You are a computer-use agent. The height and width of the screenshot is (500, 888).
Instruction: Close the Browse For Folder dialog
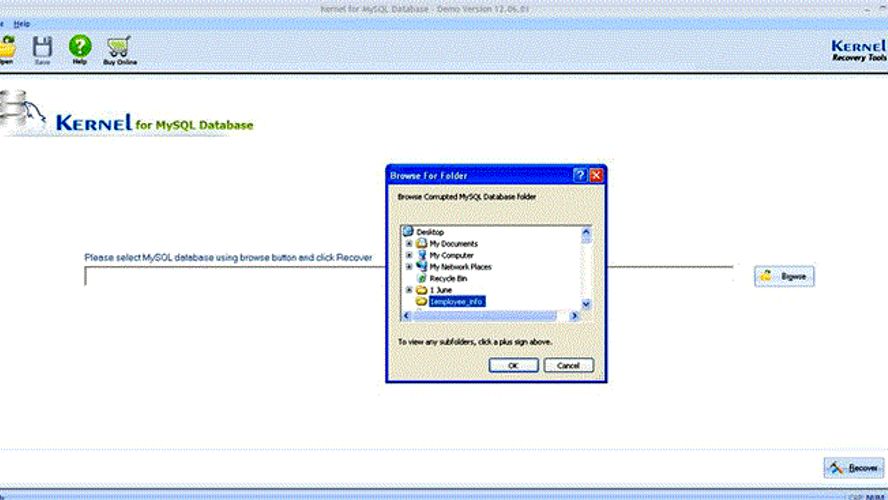596,176
